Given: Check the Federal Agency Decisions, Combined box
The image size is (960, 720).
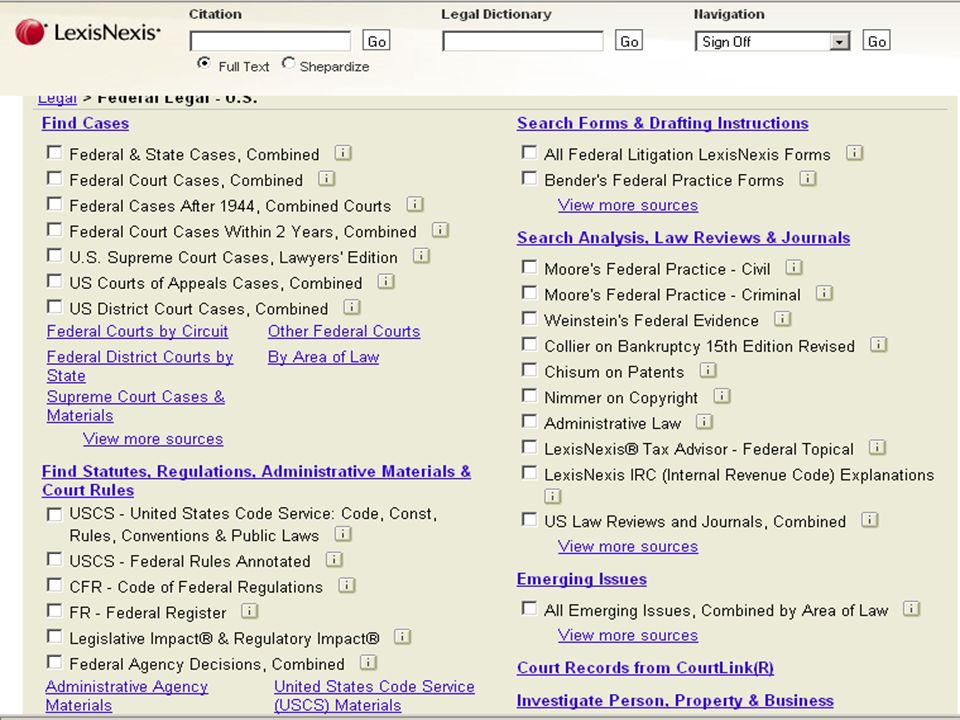Looking at the screenshot, I should click(54, 661).
